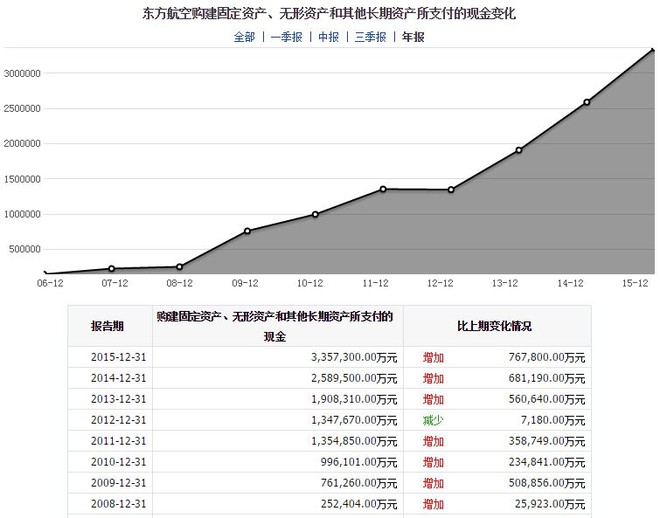Image resolution: width=660 pixels, height=518 pixels.
Task: Click the value 1,354,850.00万元
Action: pyautogui.click(x=354, y=441)
